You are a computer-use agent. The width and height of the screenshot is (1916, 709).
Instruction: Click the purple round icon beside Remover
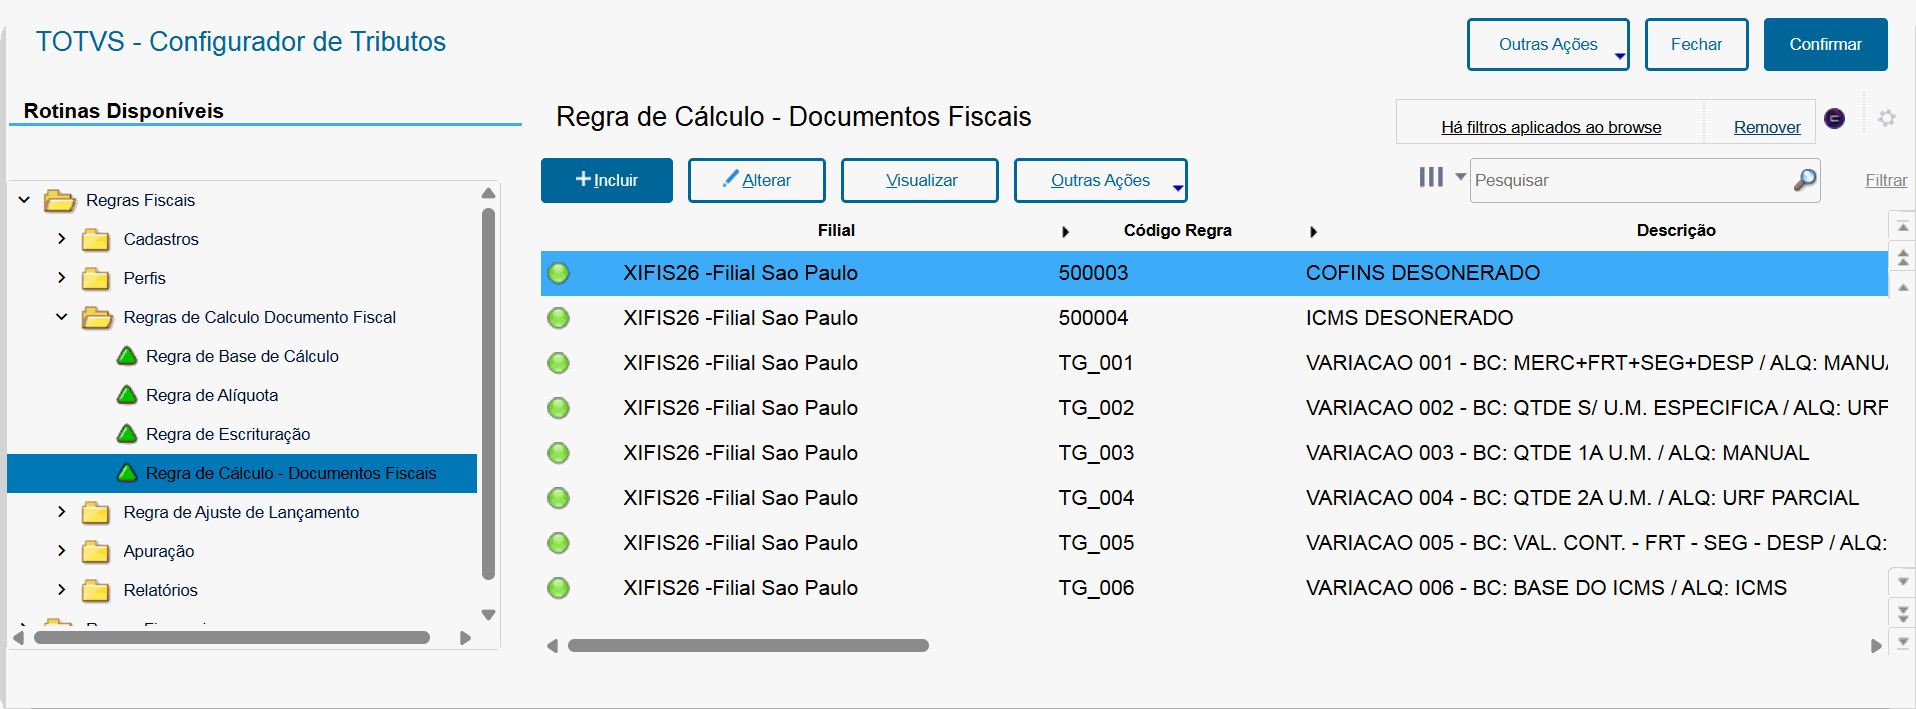point(1834,118)
